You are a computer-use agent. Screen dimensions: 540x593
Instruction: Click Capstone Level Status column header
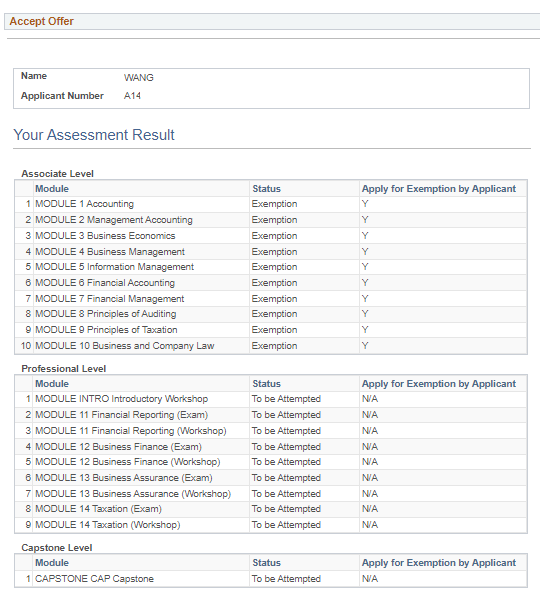[266, 563]
